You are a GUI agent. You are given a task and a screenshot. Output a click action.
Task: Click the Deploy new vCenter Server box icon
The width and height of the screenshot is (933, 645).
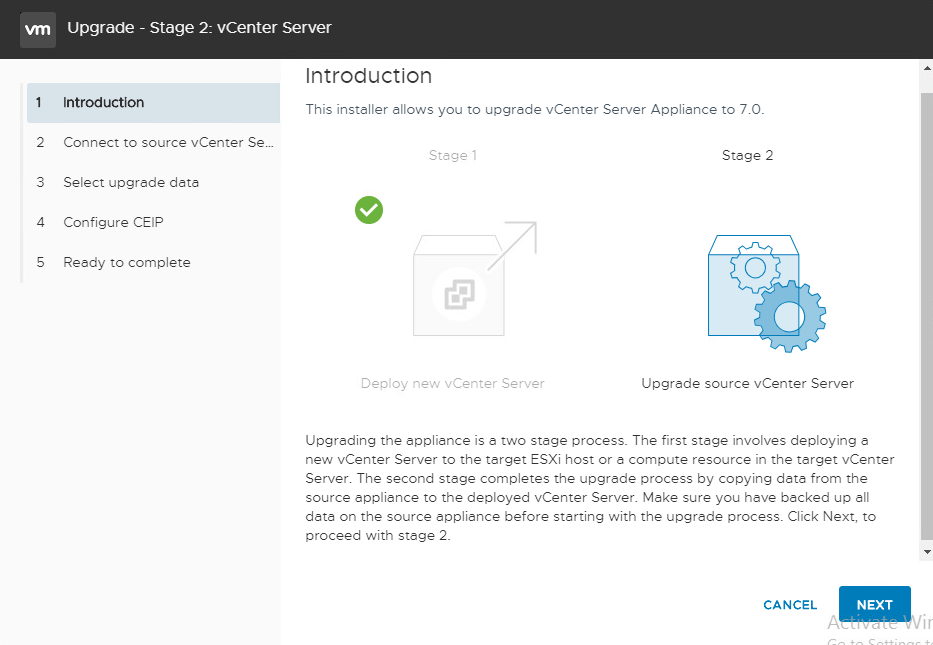pos(475,279)
